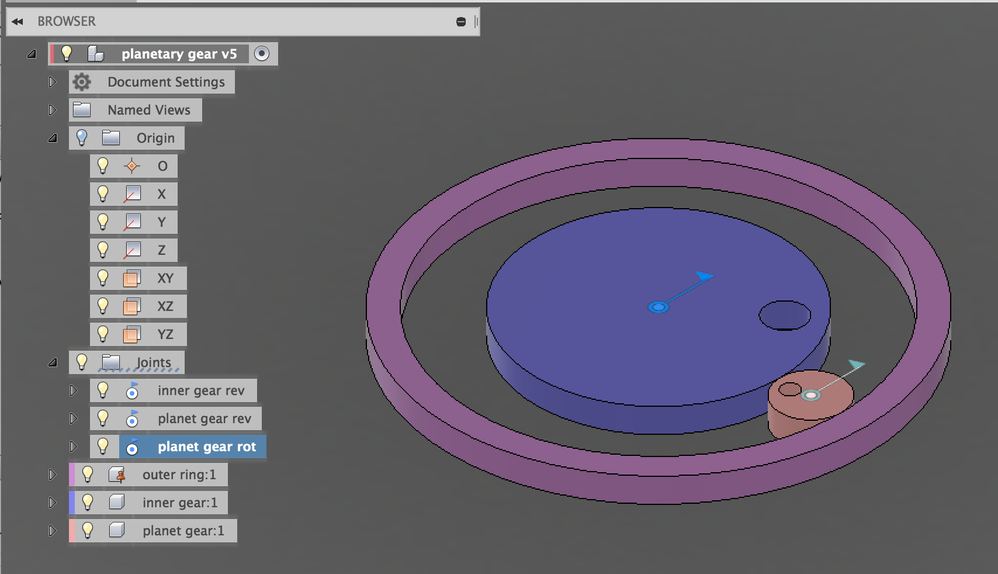Expand the Named Views folder
The width and height of the screenshot is (998, 574).
point(52,110)
